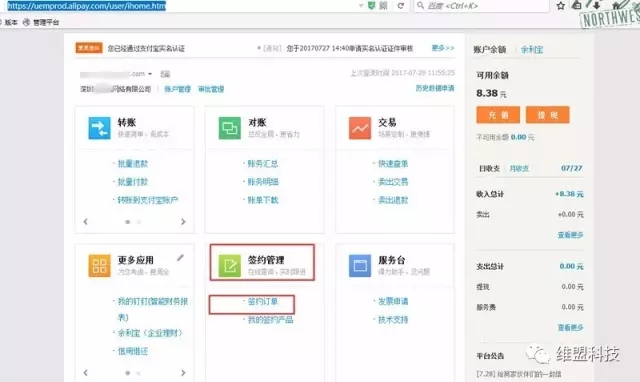
Task: Open the 管理平台 bookmark
Action: 41,22
